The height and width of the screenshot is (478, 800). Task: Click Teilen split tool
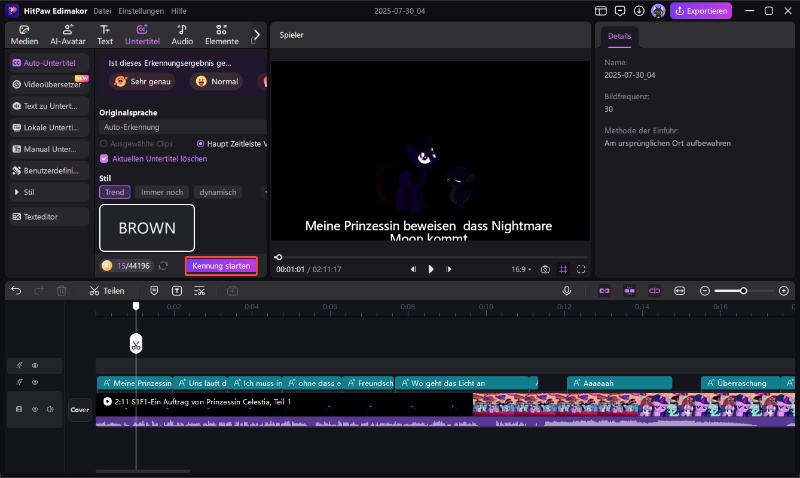click(107, 291)
